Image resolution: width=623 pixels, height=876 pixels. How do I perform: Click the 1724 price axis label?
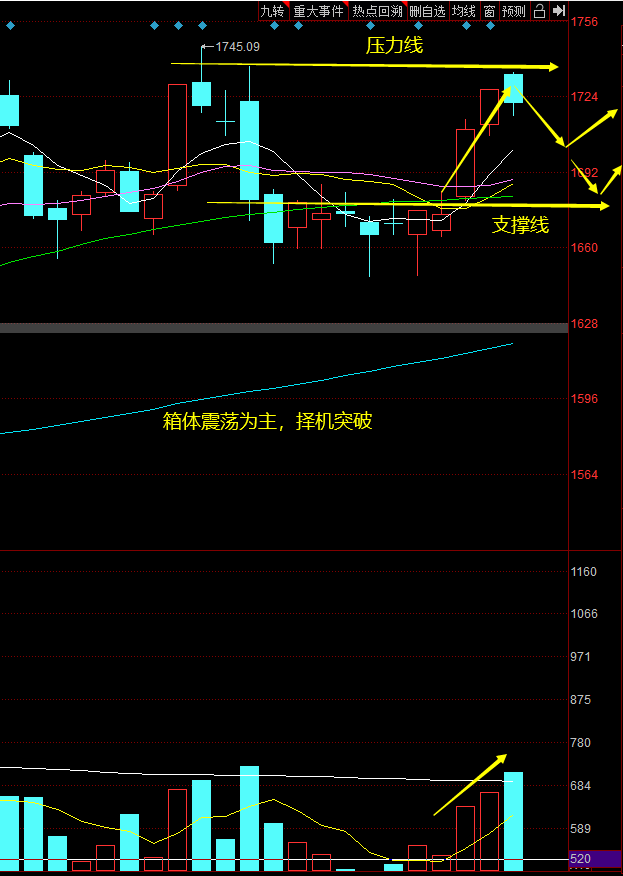pos(584,97)
